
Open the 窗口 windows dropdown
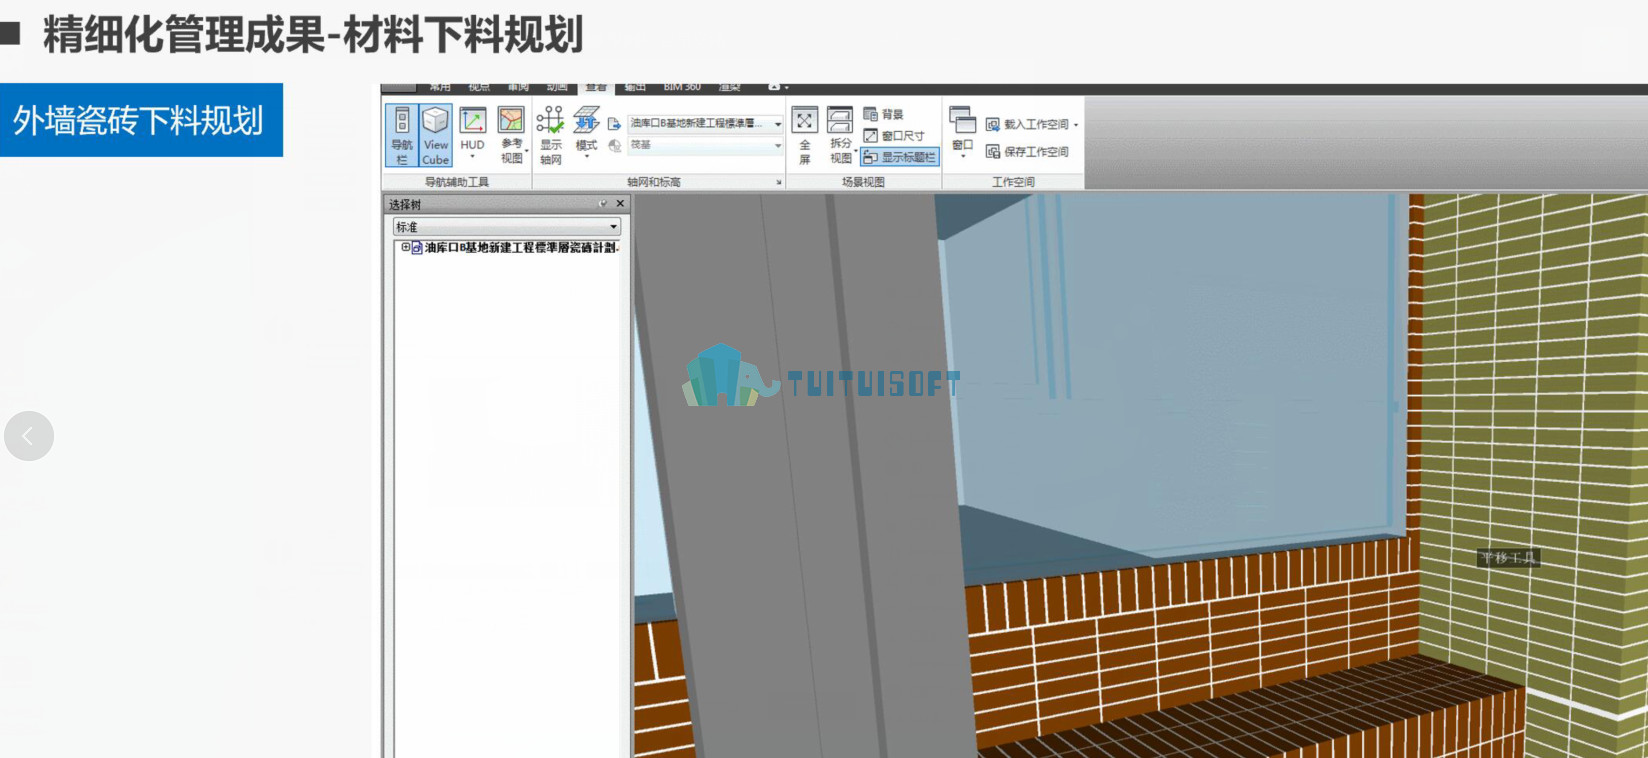(x=962, y=132)
